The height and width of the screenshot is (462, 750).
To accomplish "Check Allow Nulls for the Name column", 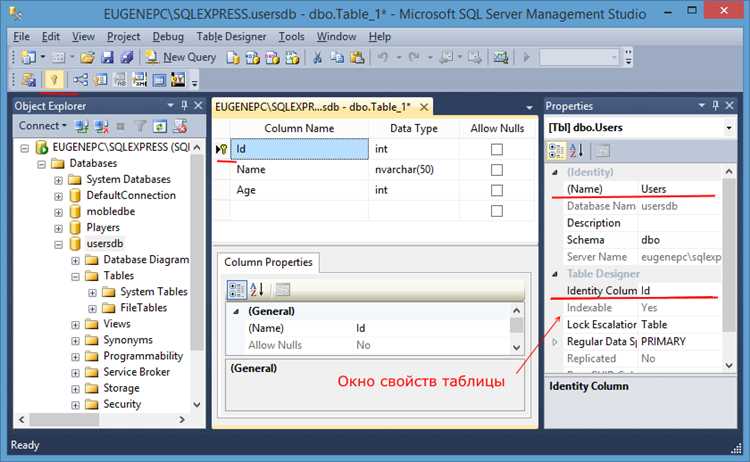I will tap(496, 170).
